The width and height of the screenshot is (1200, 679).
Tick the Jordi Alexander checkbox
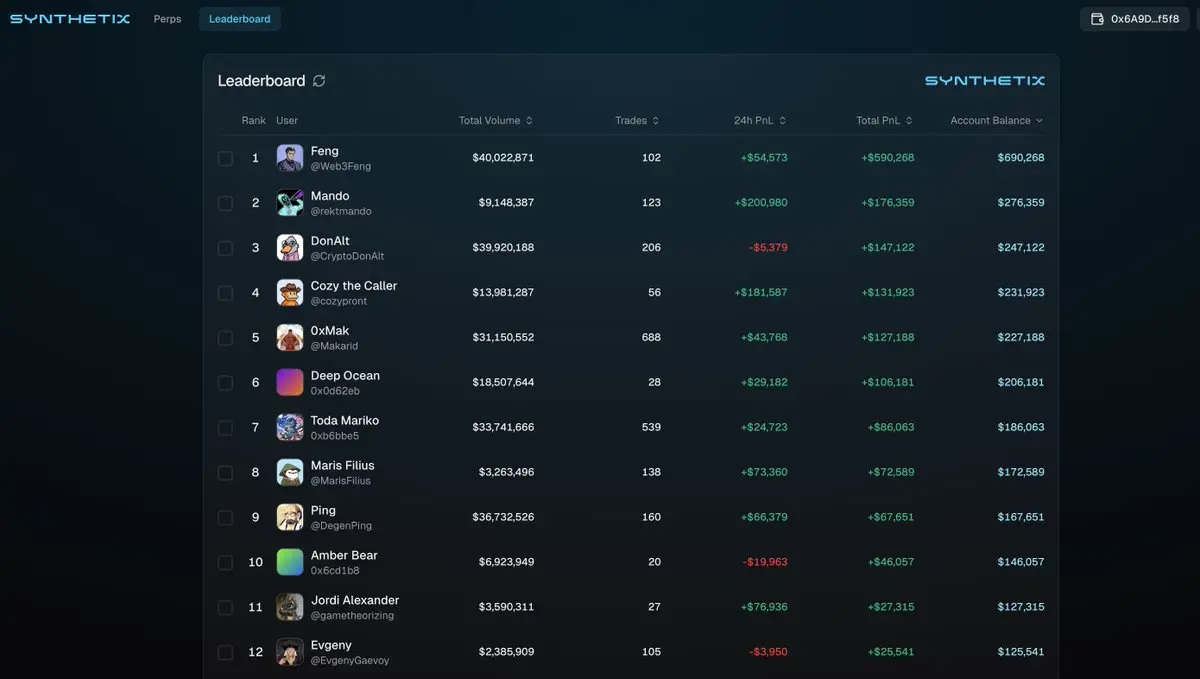click(226, 608)
